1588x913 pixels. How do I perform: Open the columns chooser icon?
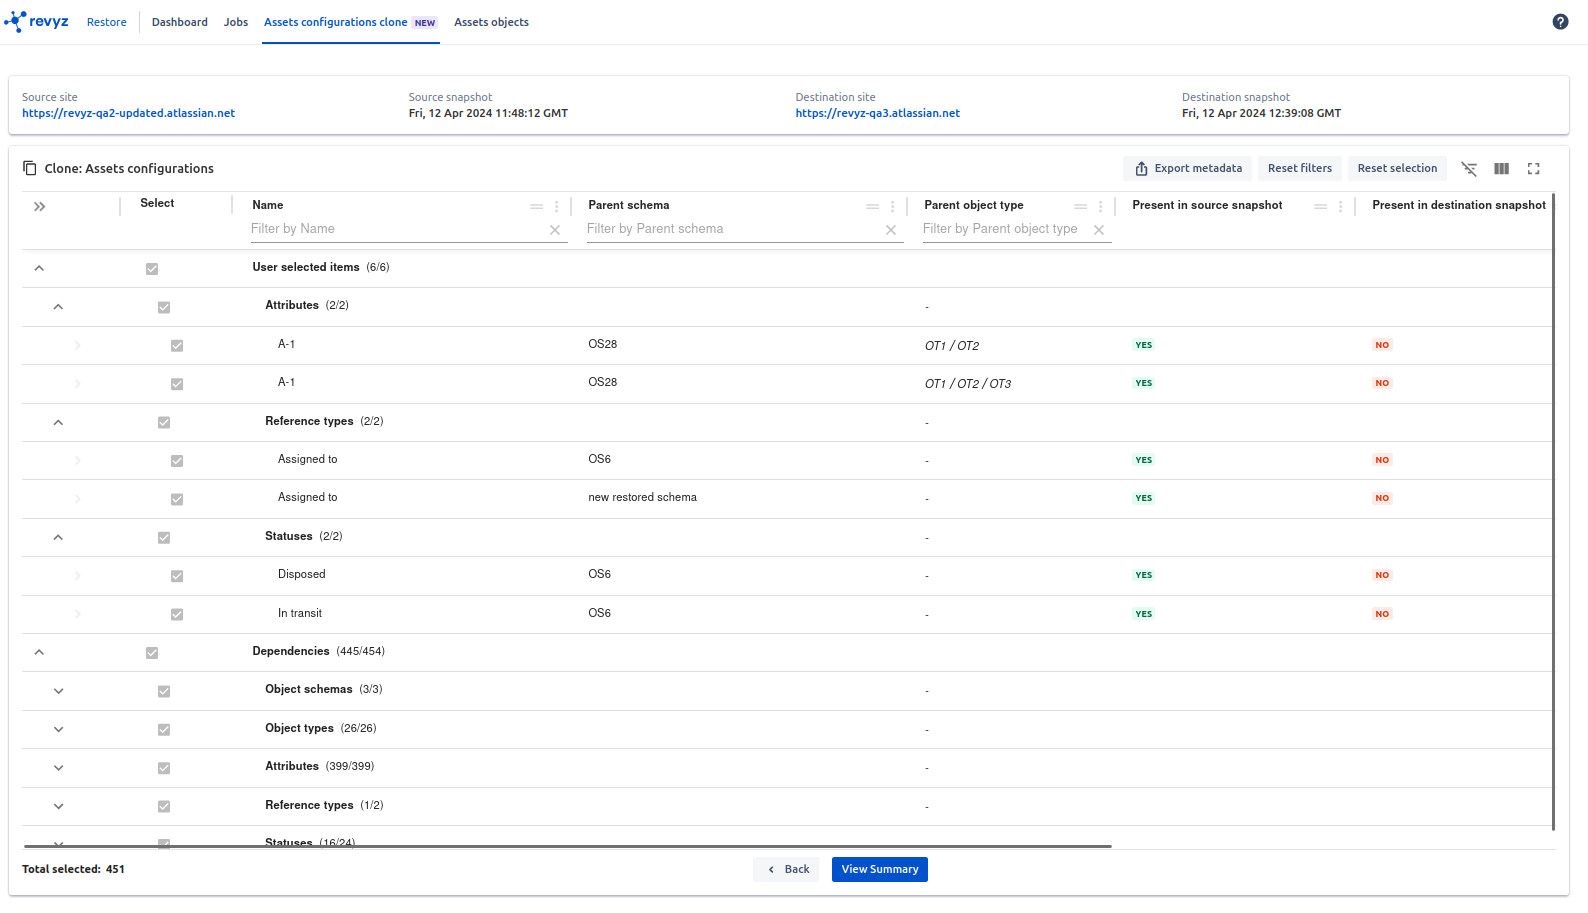point(1501,169)
